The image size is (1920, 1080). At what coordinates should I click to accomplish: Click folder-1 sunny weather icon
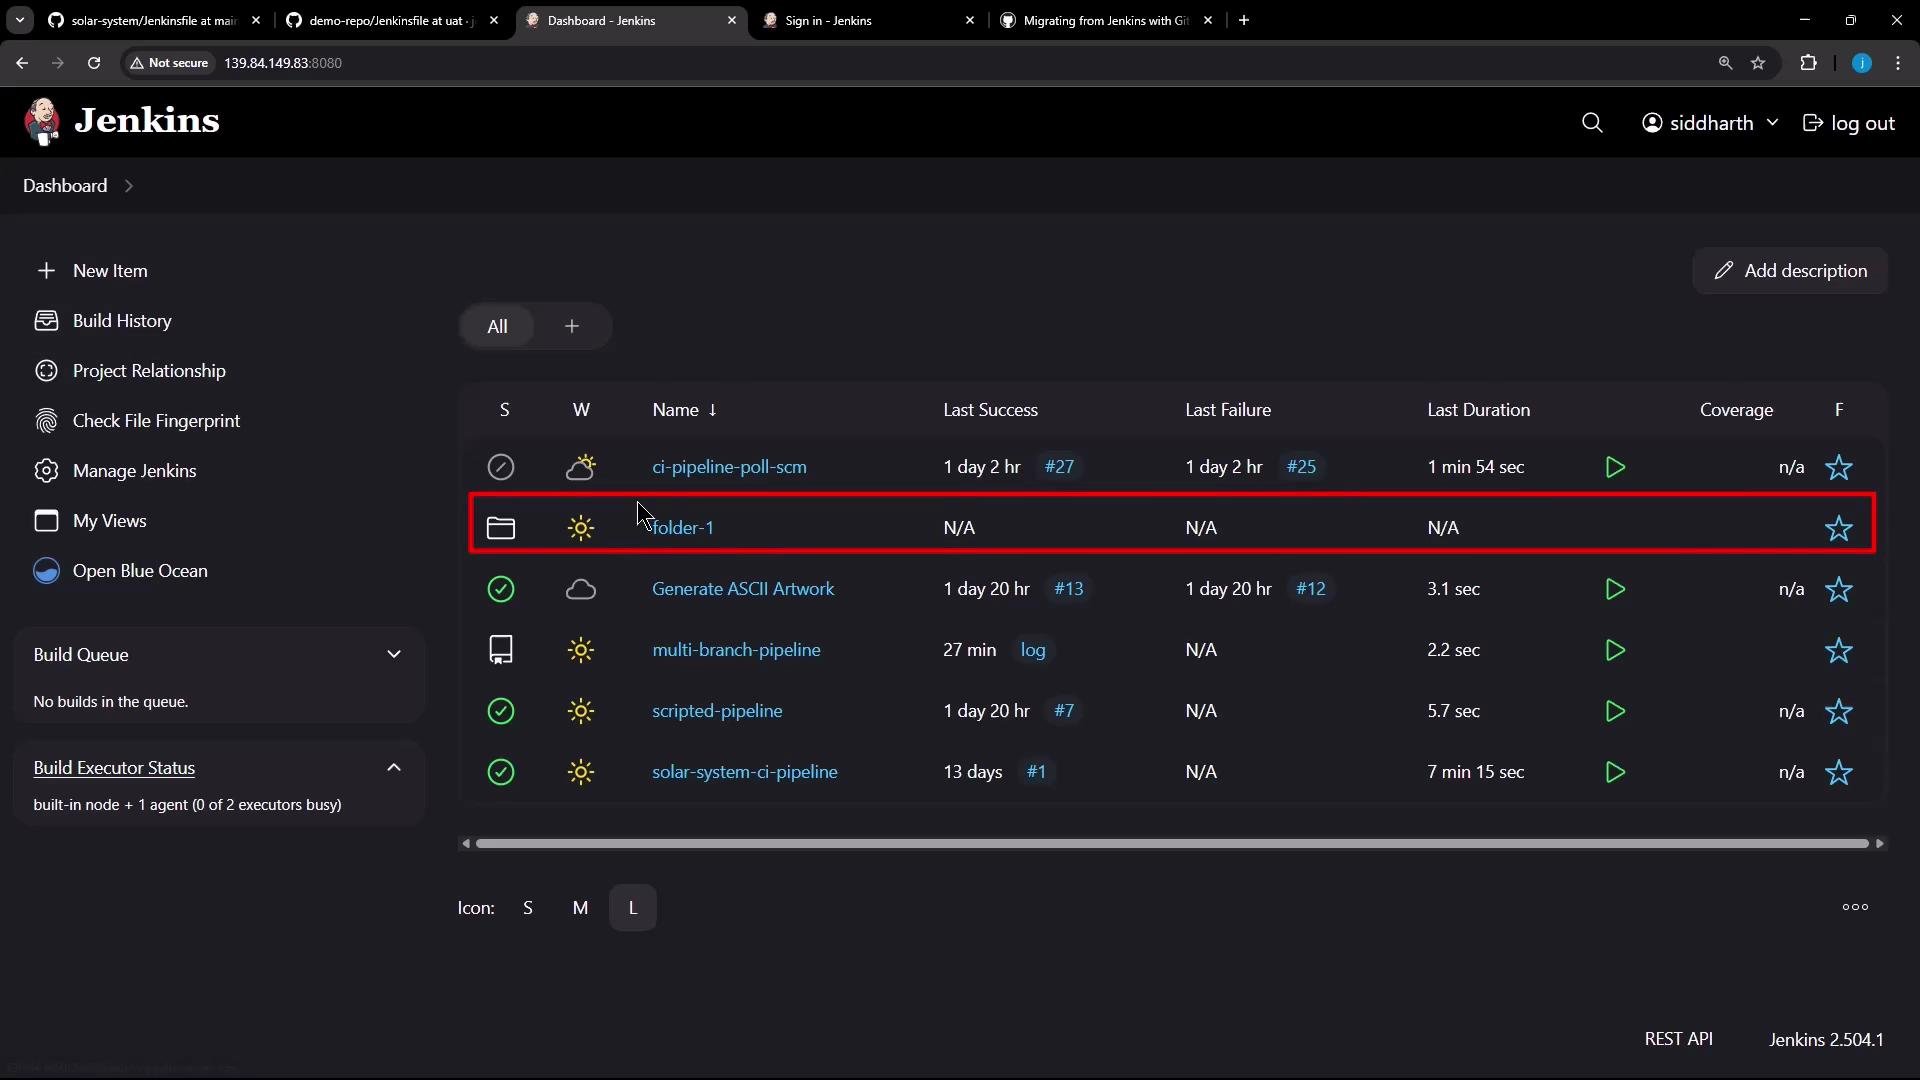coord(581,528)
